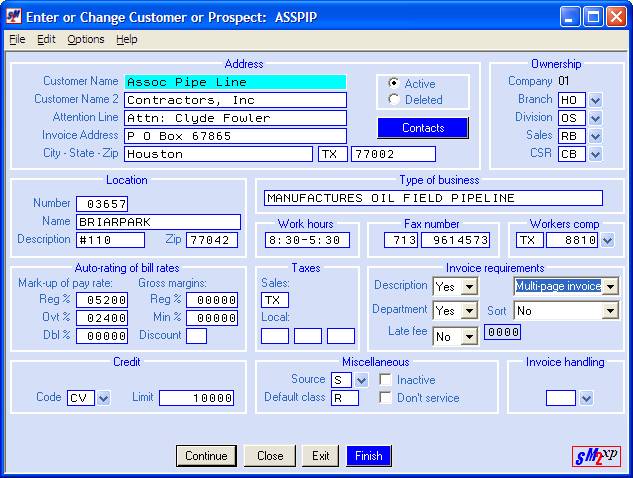Screen dimensions: 633x478
Task: Click the first Local tax field
Action: pos(275,336)
